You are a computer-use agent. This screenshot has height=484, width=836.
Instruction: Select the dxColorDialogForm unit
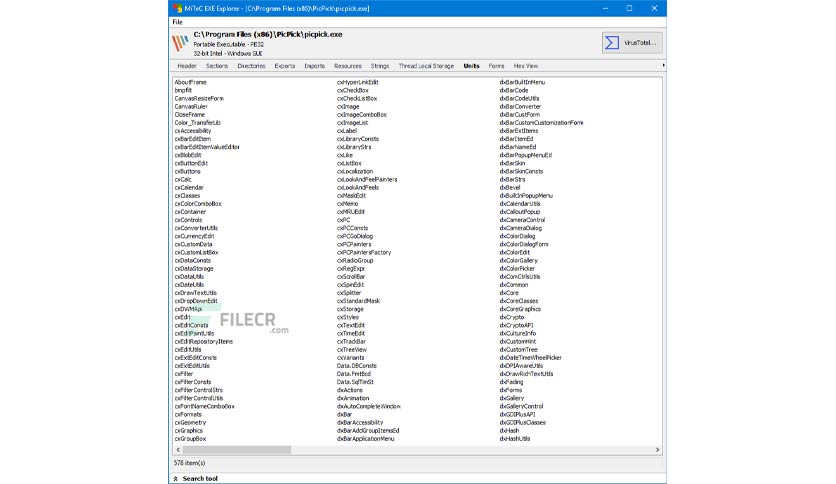tap(524, 244)
